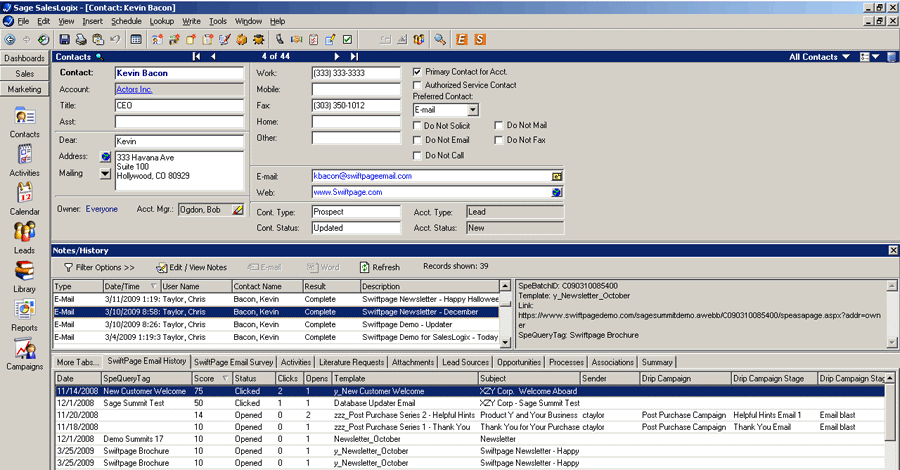900x470 pixels.
Task: Go to previous contact record
Action: [x=214, y=56]
